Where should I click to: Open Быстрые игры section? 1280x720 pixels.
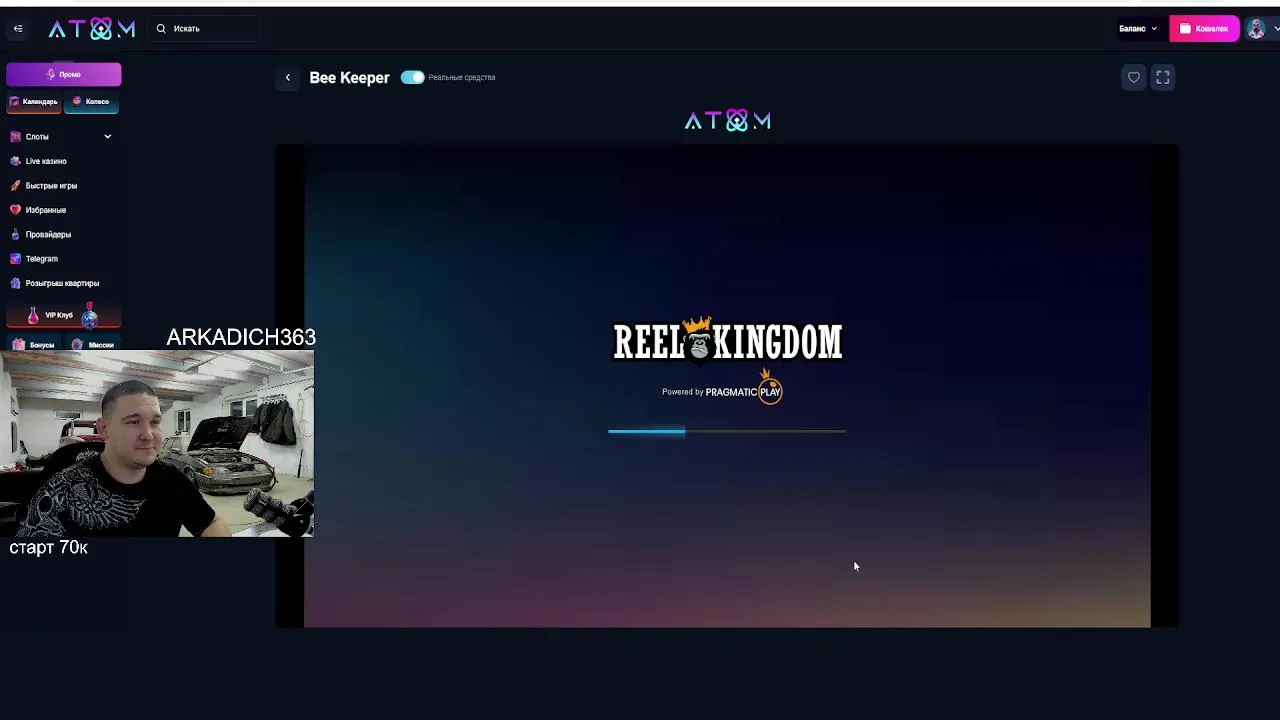[51, 186]
